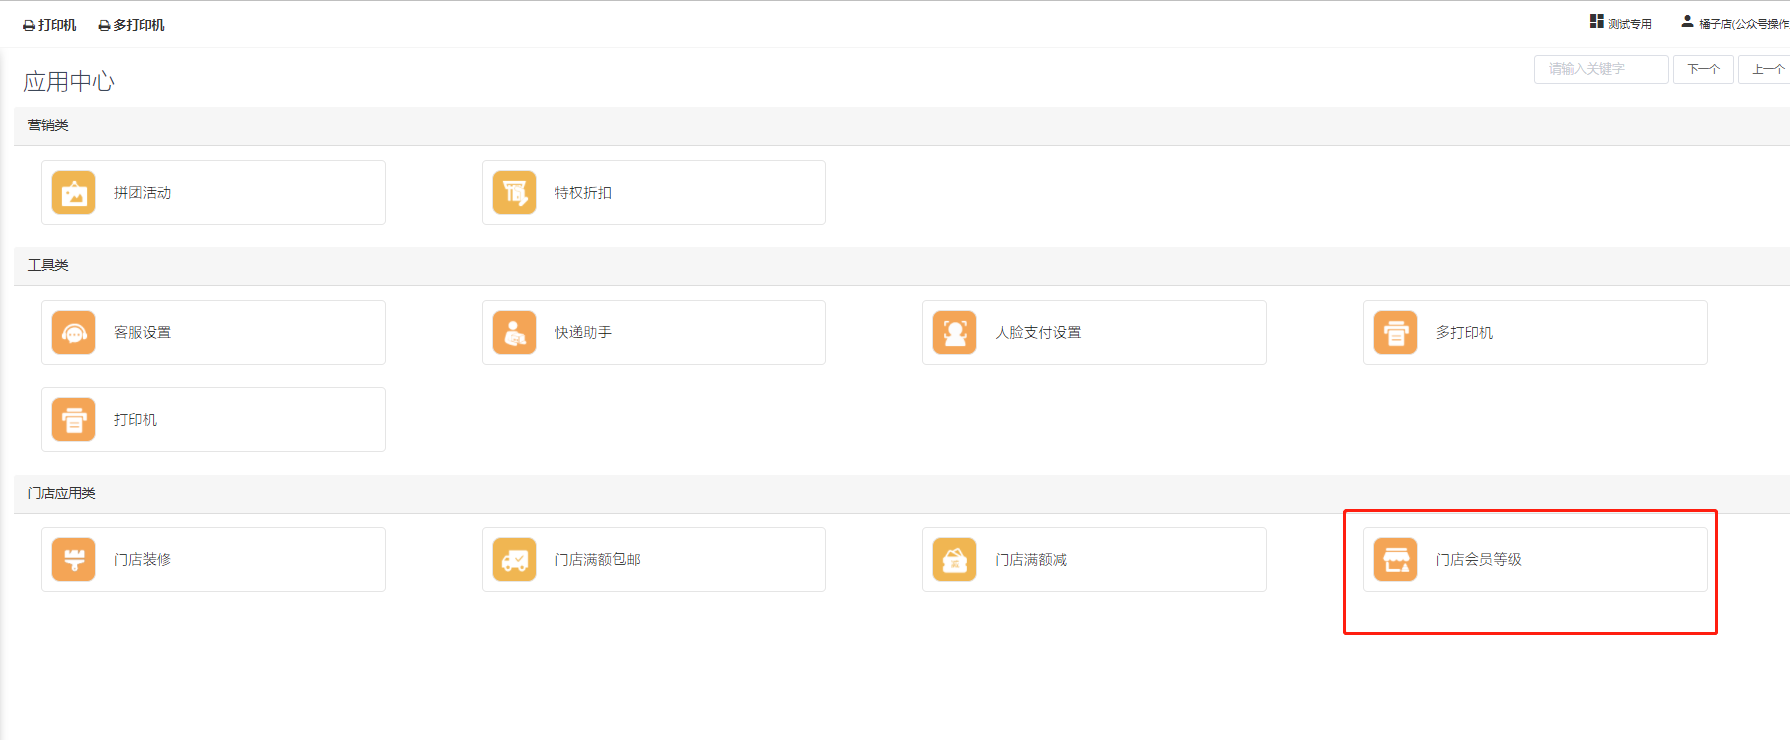Click the 快递助手 courier icon
The image size is (1790, 740).
[x=515, y=333]
